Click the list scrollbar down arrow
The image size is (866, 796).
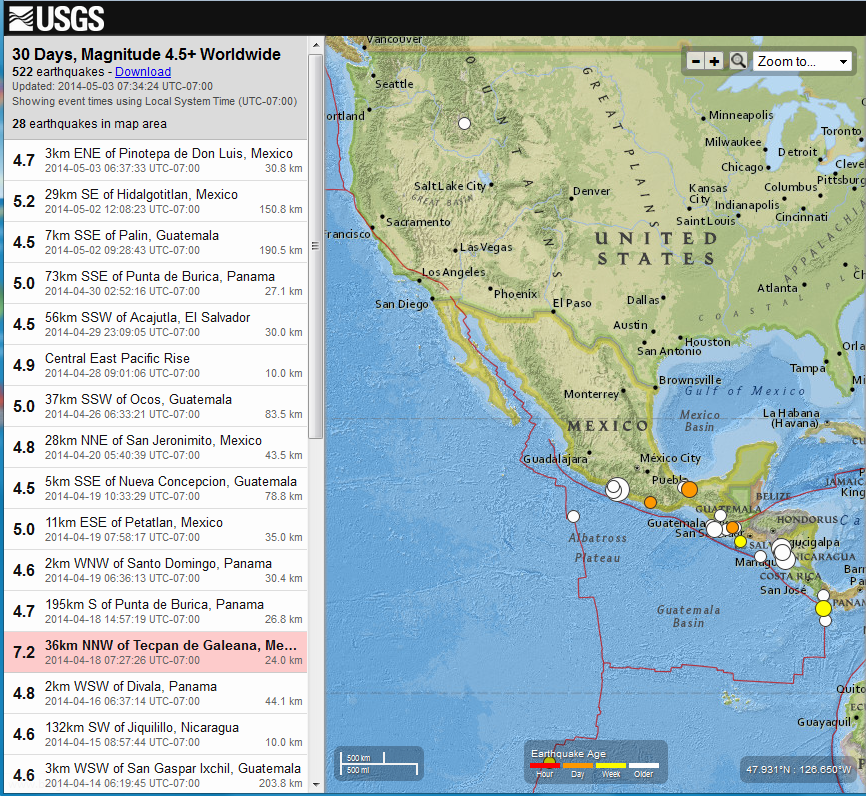coord(316,784)
